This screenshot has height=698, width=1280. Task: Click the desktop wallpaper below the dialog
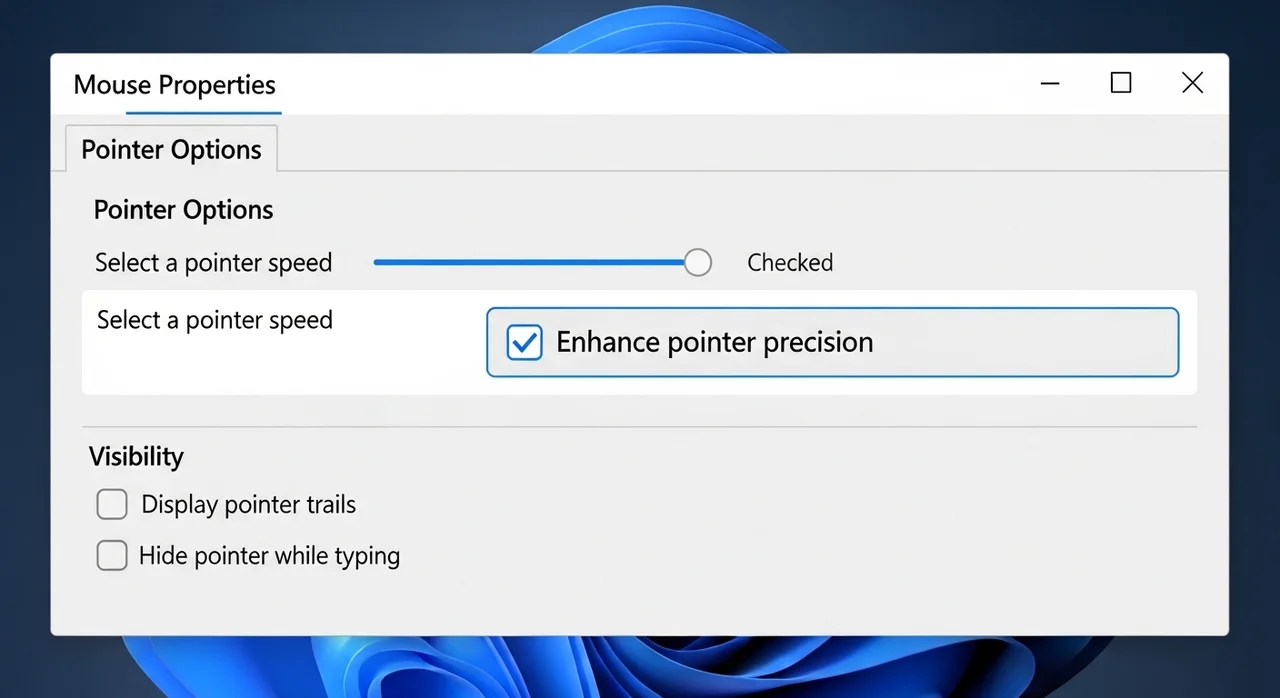click(640, 668)
